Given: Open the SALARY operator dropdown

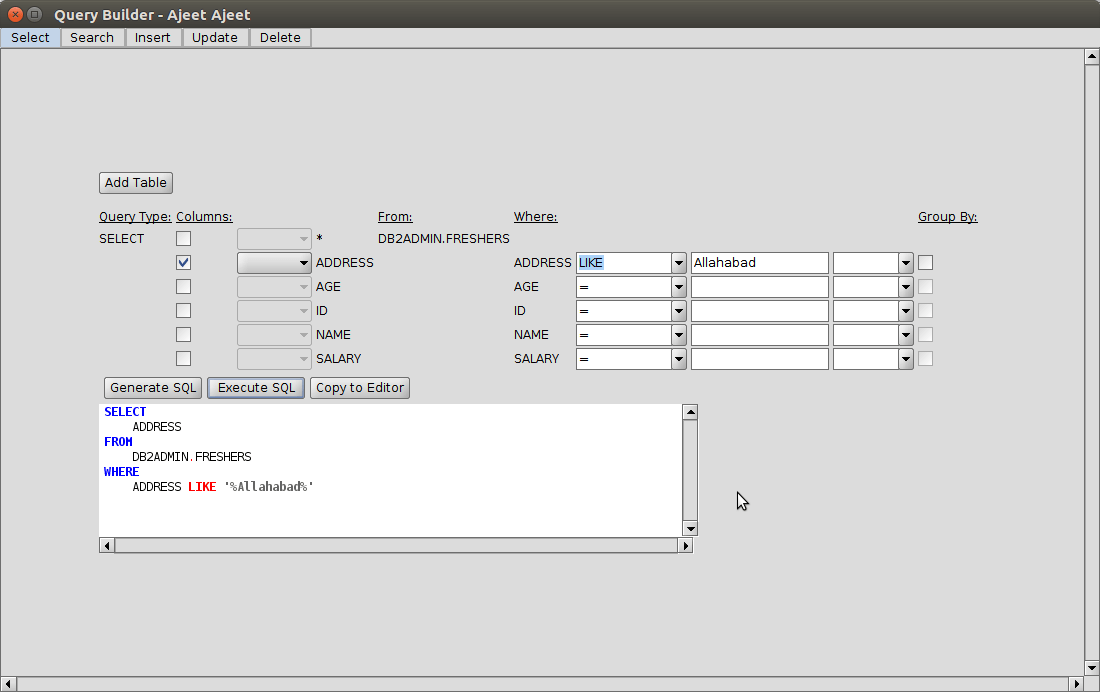Looking at the screenshot, I should 678,359.
